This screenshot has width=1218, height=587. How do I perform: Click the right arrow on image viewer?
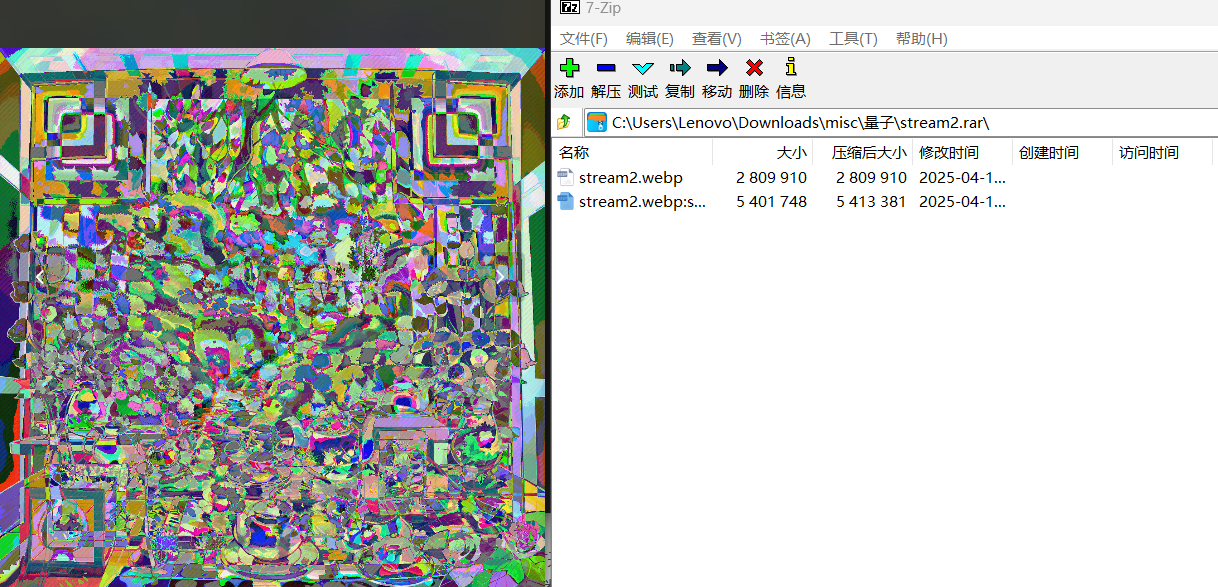(500, 276)
